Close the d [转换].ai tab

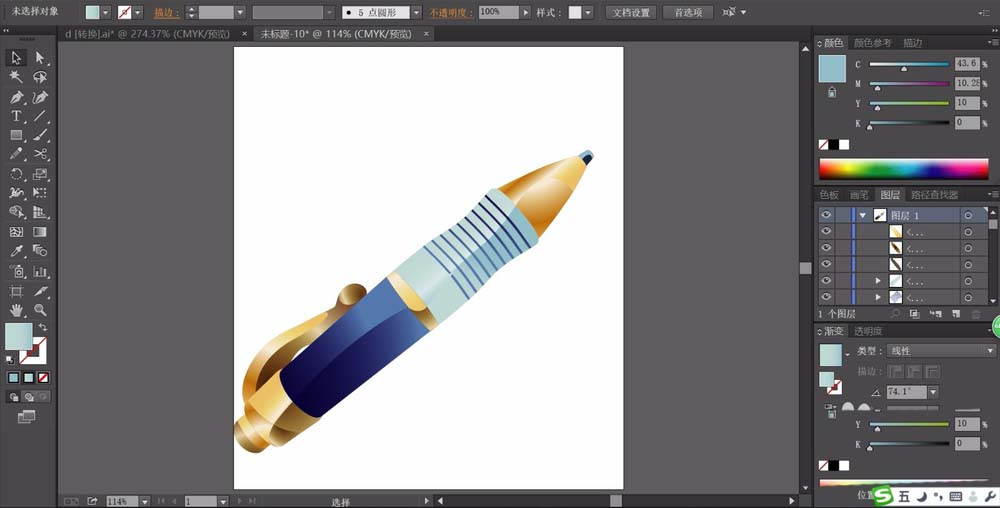click(x=245, y=34)
